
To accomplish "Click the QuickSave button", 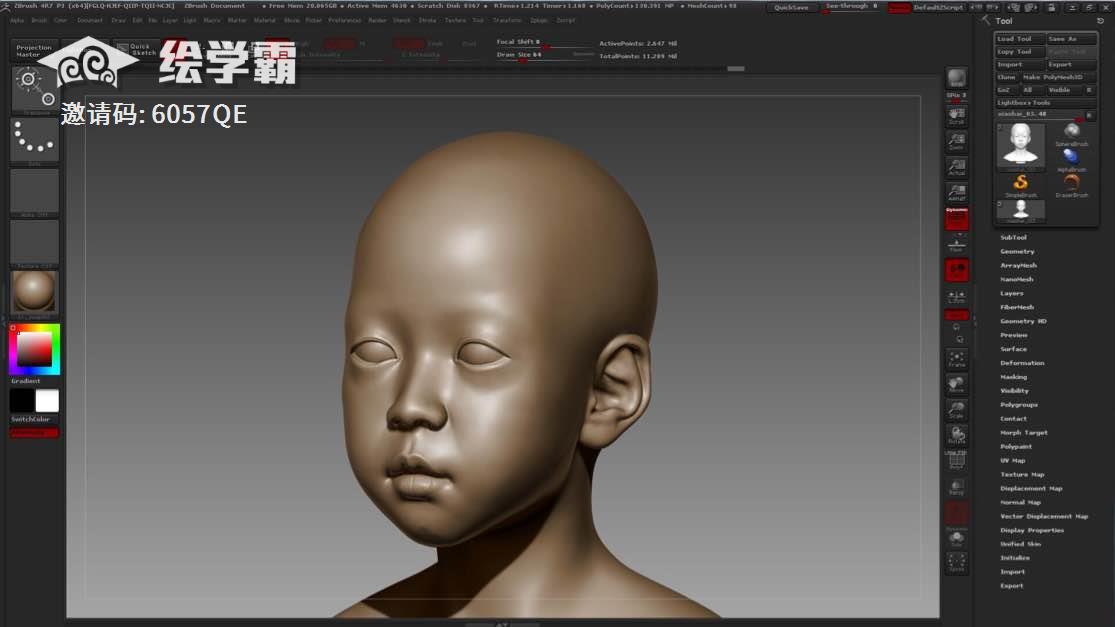I will (792, 7).
